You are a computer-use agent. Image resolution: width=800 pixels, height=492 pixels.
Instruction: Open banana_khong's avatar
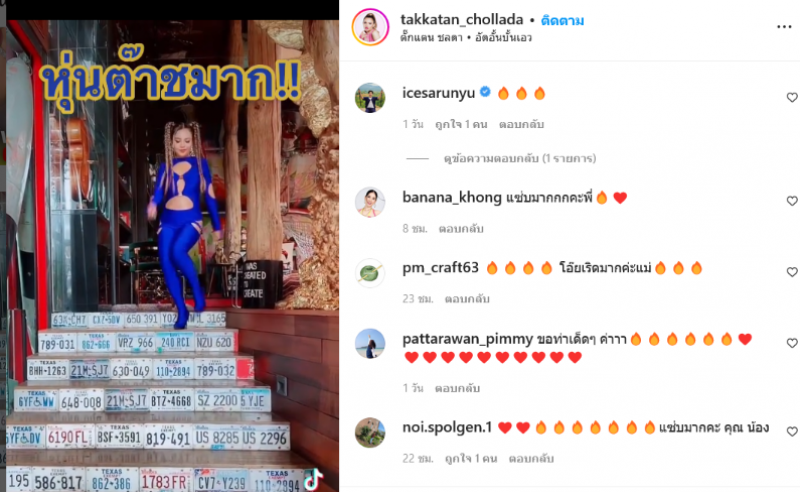[370, 202]
